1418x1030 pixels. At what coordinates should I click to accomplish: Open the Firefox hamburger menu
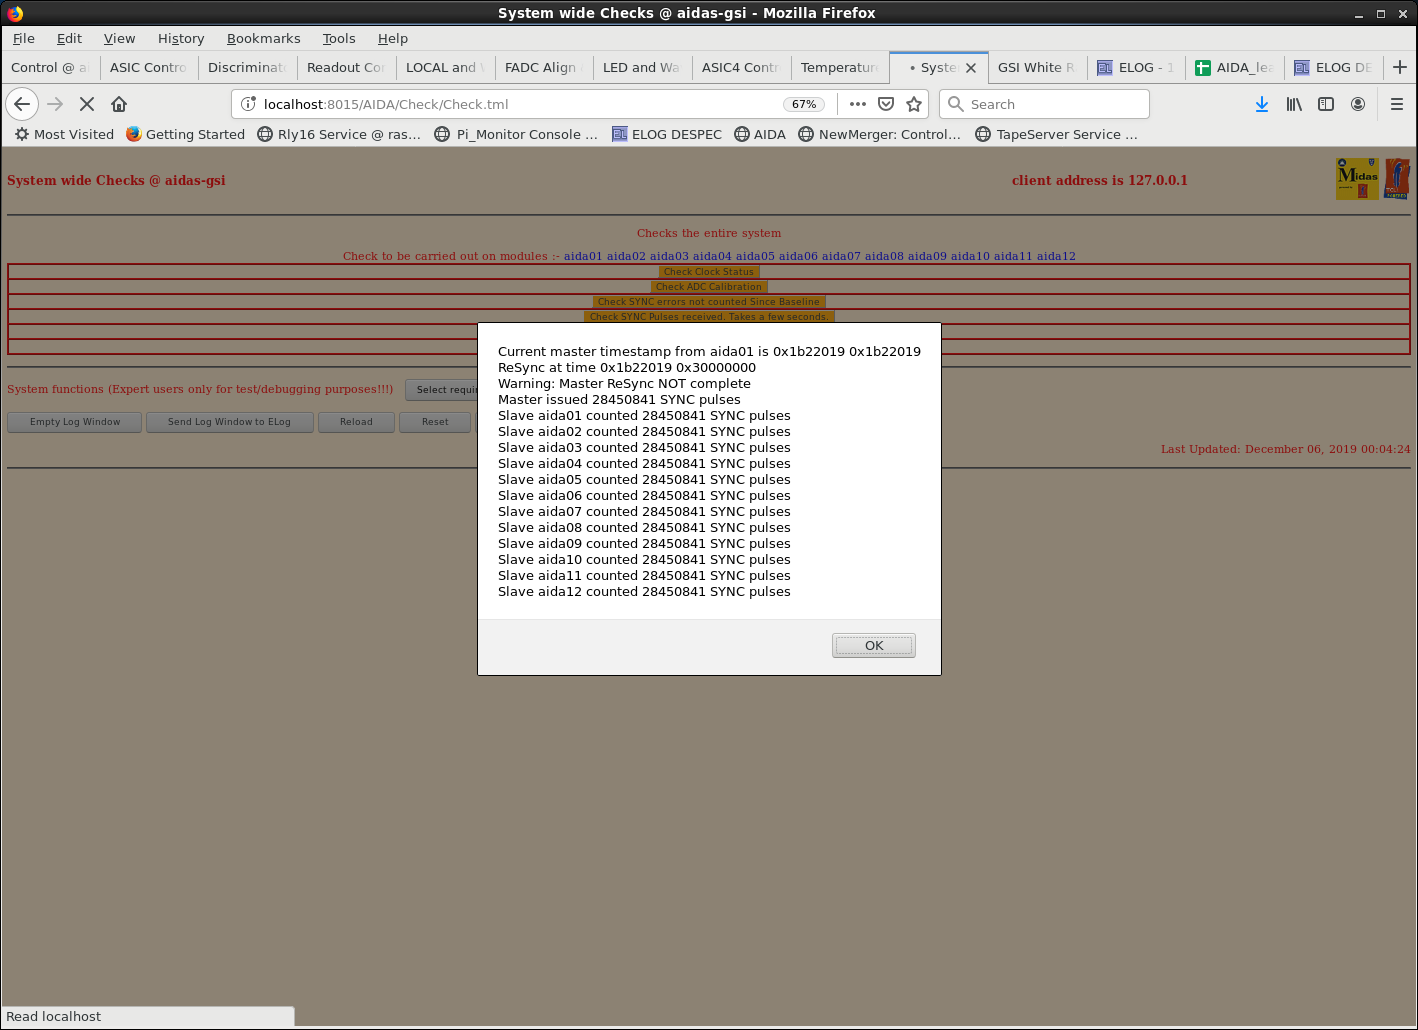click(1397, 104)
